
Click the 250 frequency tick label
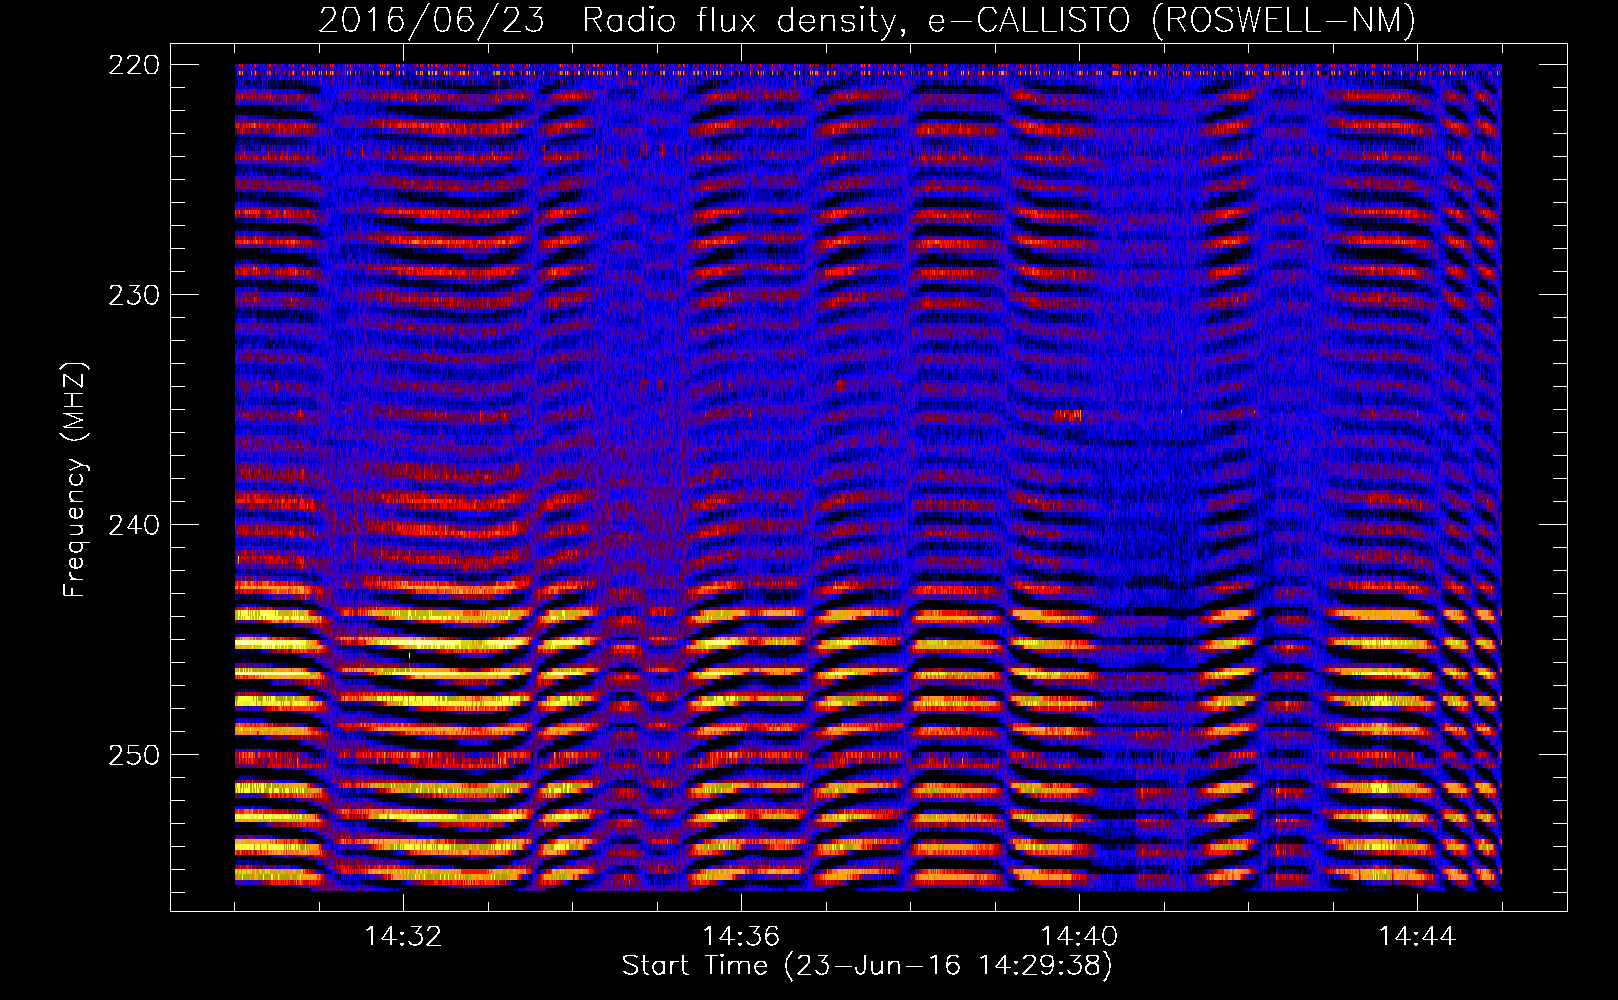click(x=133, y=755)
